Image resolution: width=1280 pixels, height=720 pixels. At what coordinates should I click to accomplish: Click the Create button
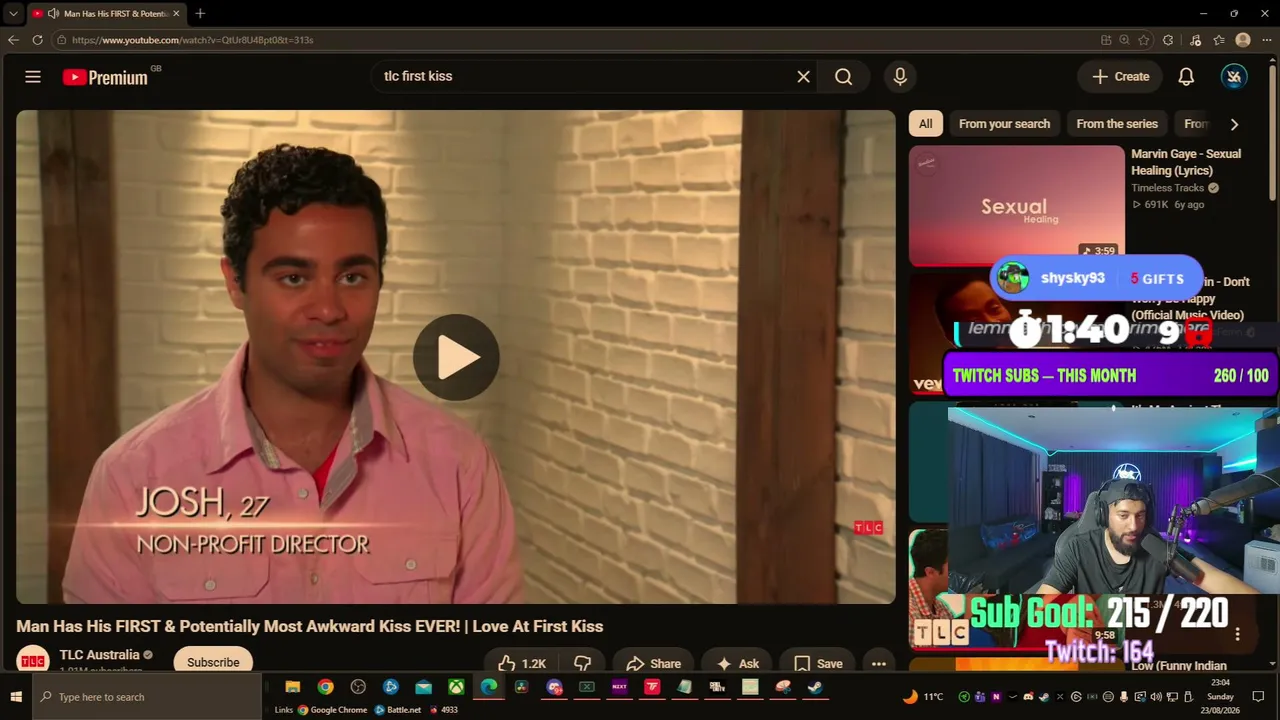pyautogui.click(x=1120, y=77)
